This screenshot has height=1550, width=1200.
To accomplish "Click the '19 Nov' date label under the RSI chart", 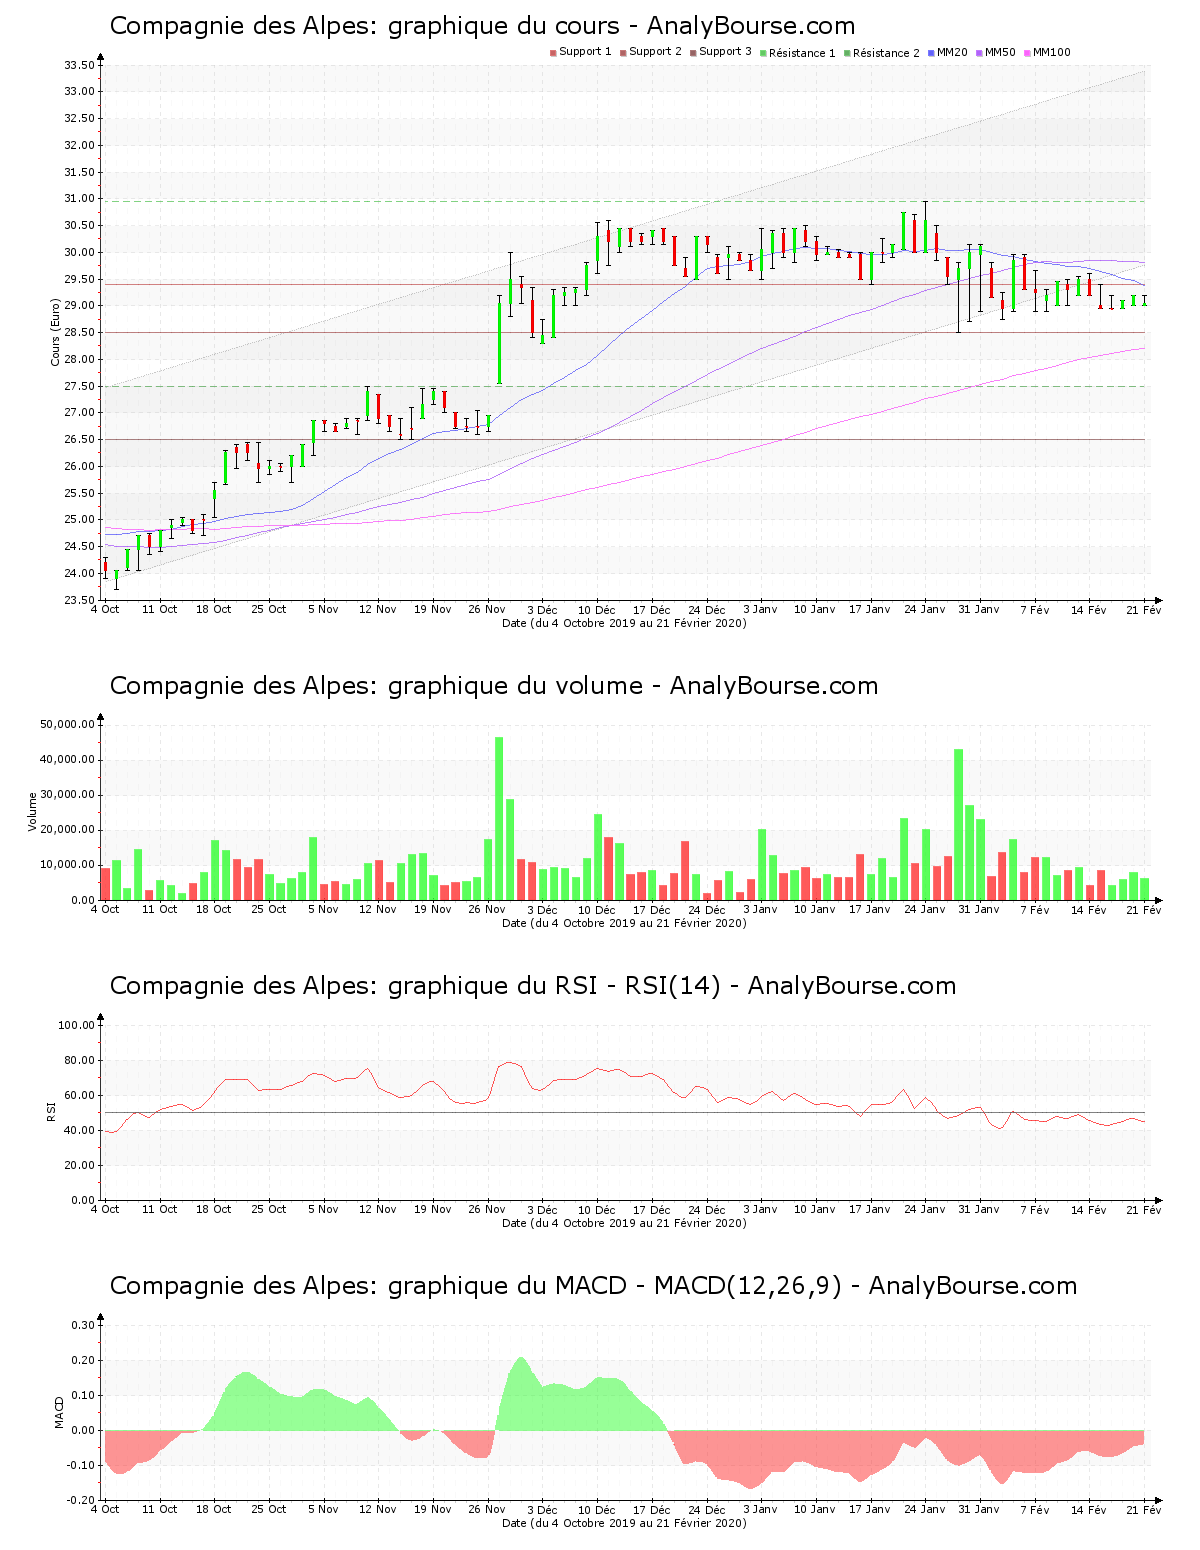I will (433, 1209).
